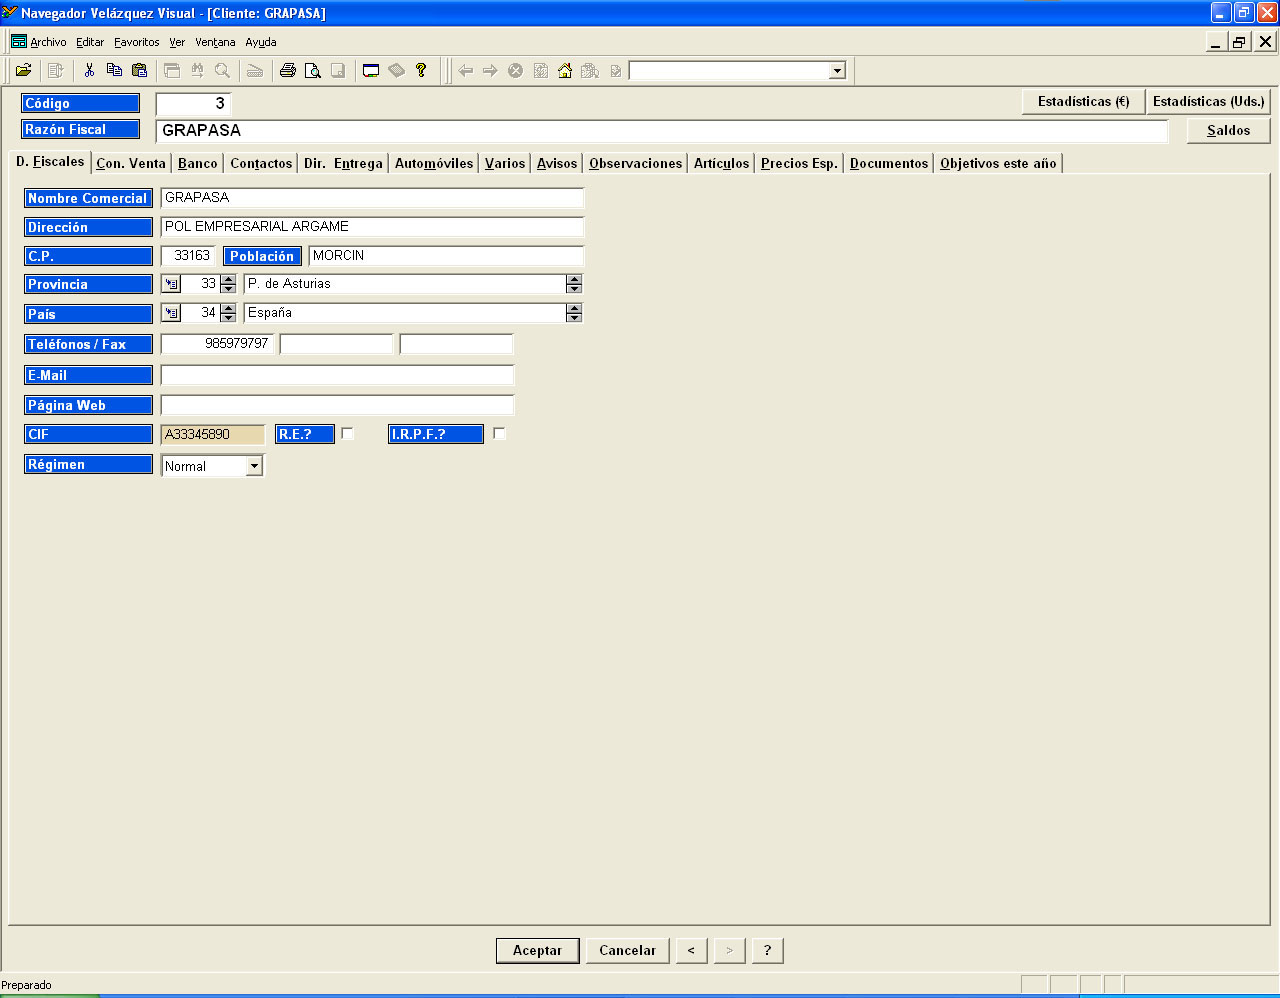Screen dimensions: 1280x998
Task: Open the Ayuda menu
Action: (x=261, y=42)
